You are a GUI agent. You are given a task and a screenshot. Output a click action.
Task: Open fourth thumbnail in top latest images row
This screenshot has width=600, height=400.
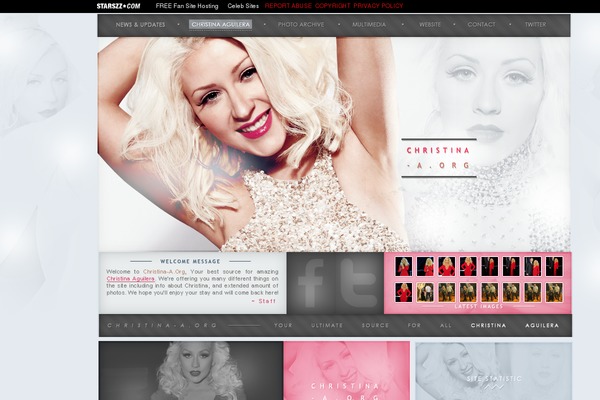click(x=468, y=266)
